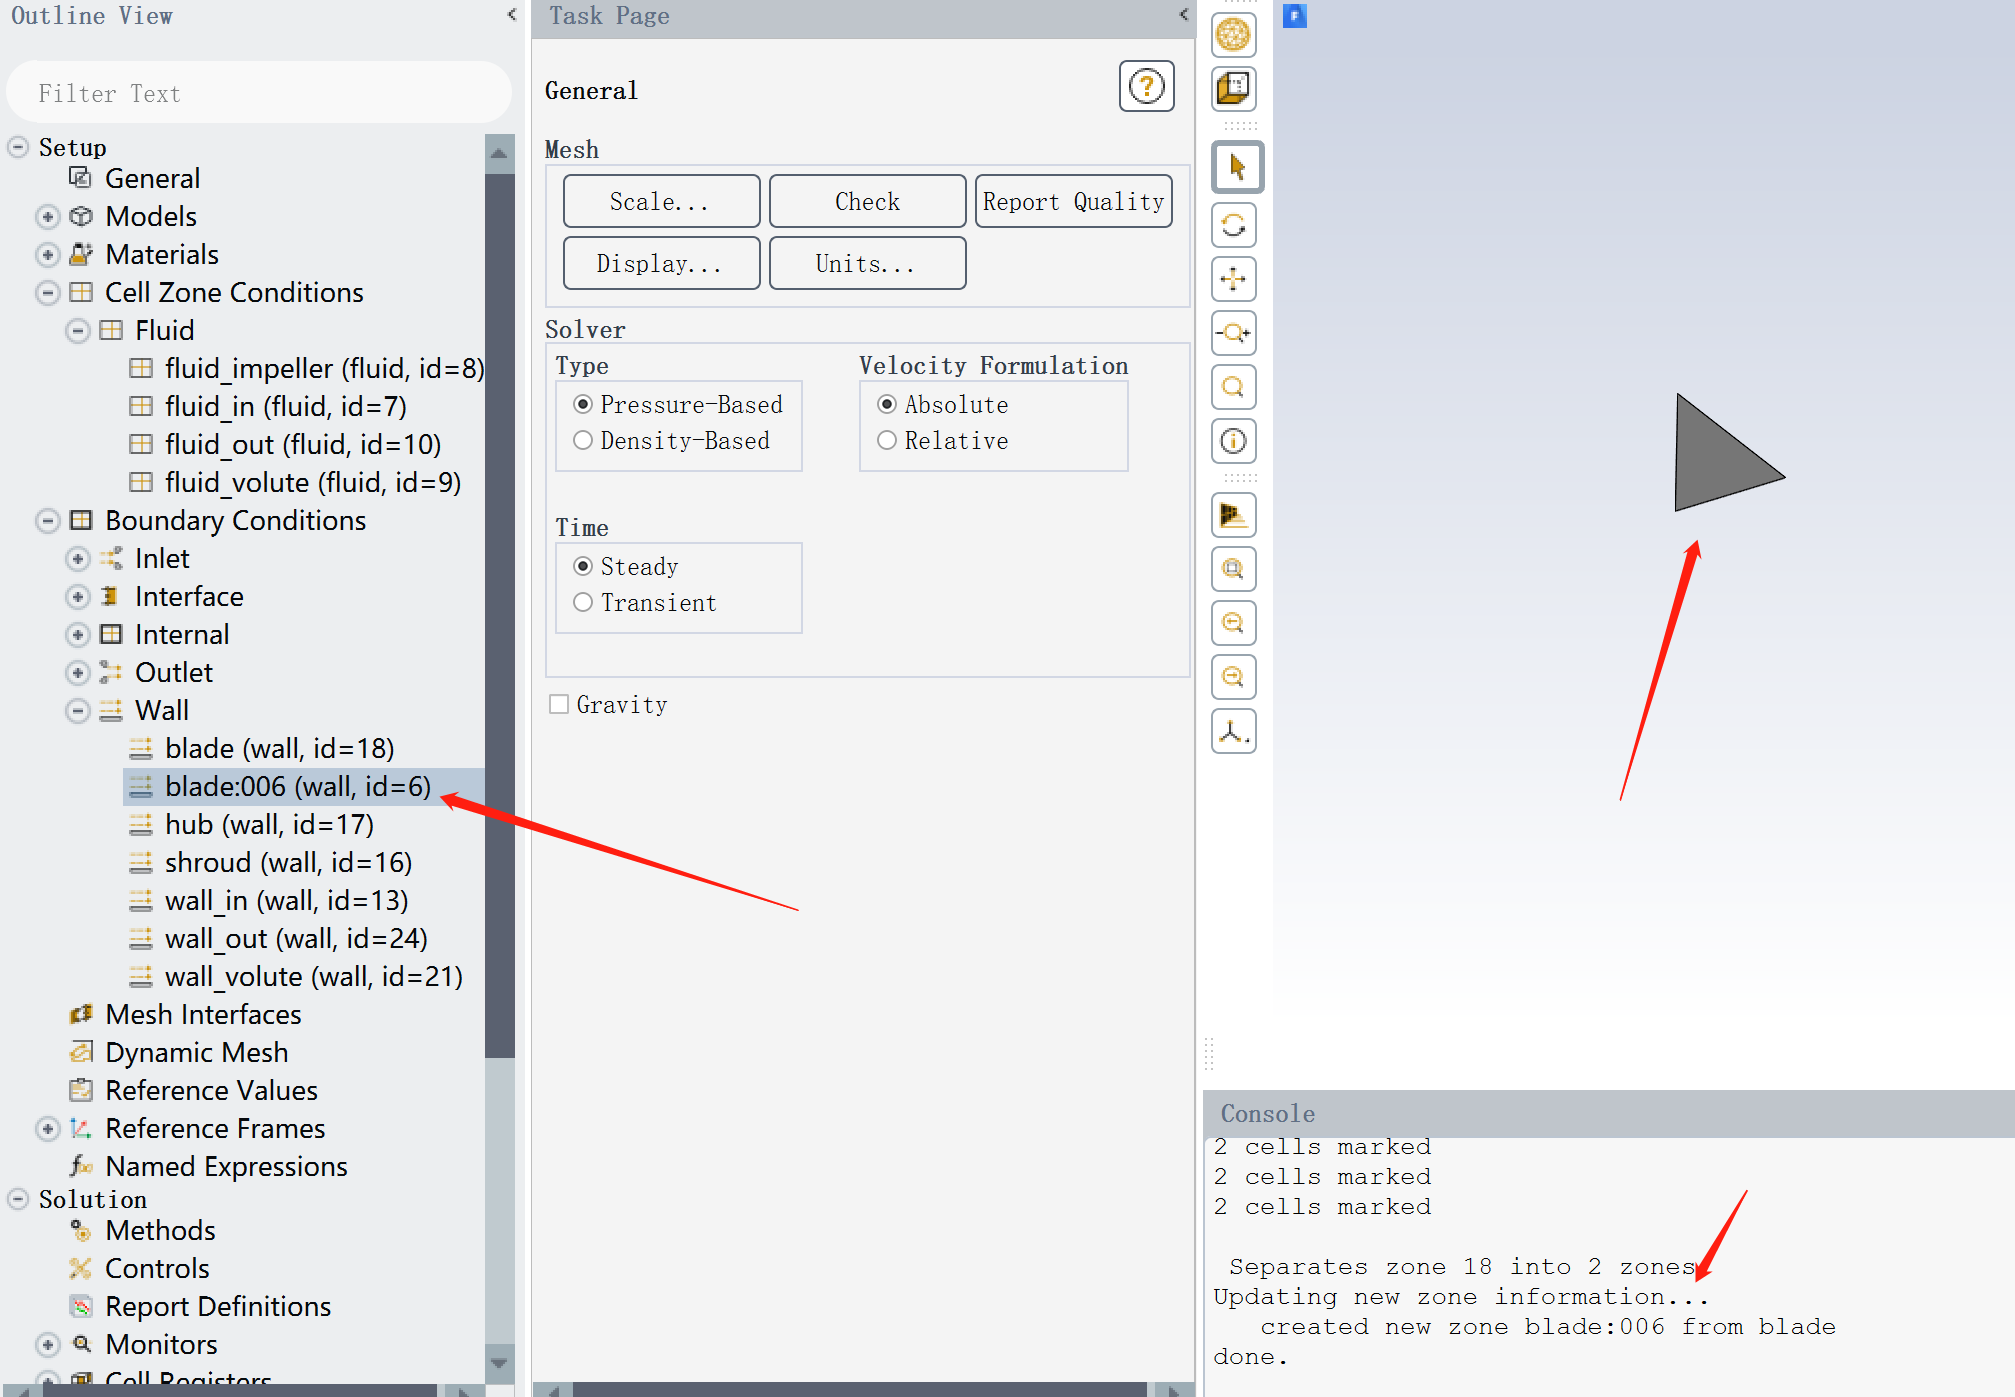The height and width of the screenshot is (1397, 2015).
Task: Click the Filter Text input field
Action: pyautogui.click(x=258, y=94)
